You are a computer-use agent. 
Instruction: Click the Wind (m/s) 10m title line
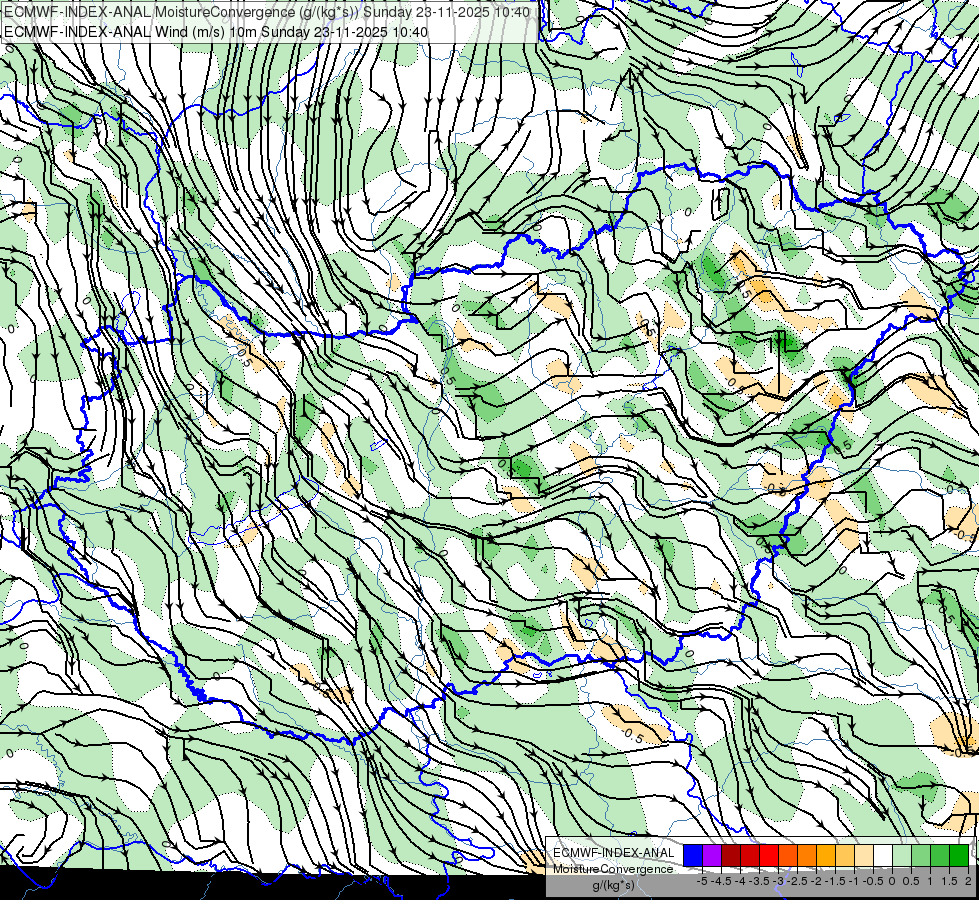(x=216, y=32)
